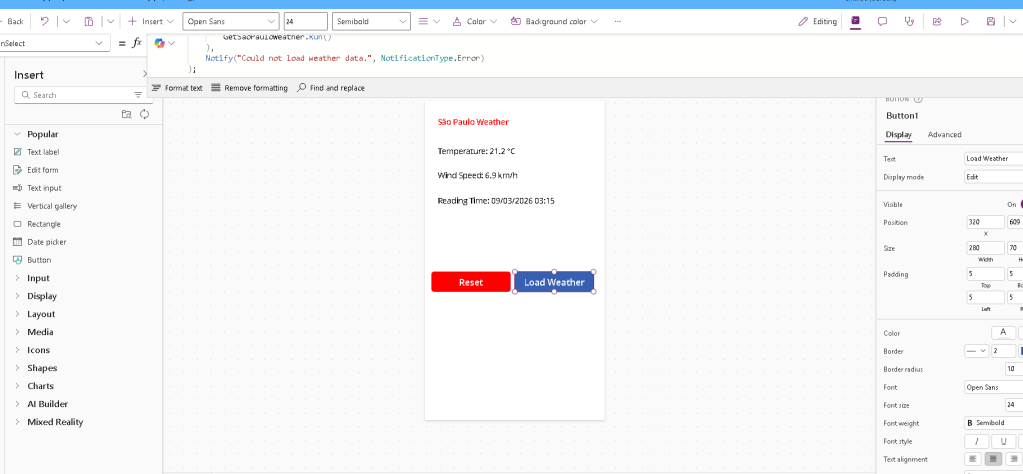Toggle the Visible switch for Button1
Image resolution: width=1023 pixels, height=474 pixels.
pyautogui.click(x=1019, y=204)
